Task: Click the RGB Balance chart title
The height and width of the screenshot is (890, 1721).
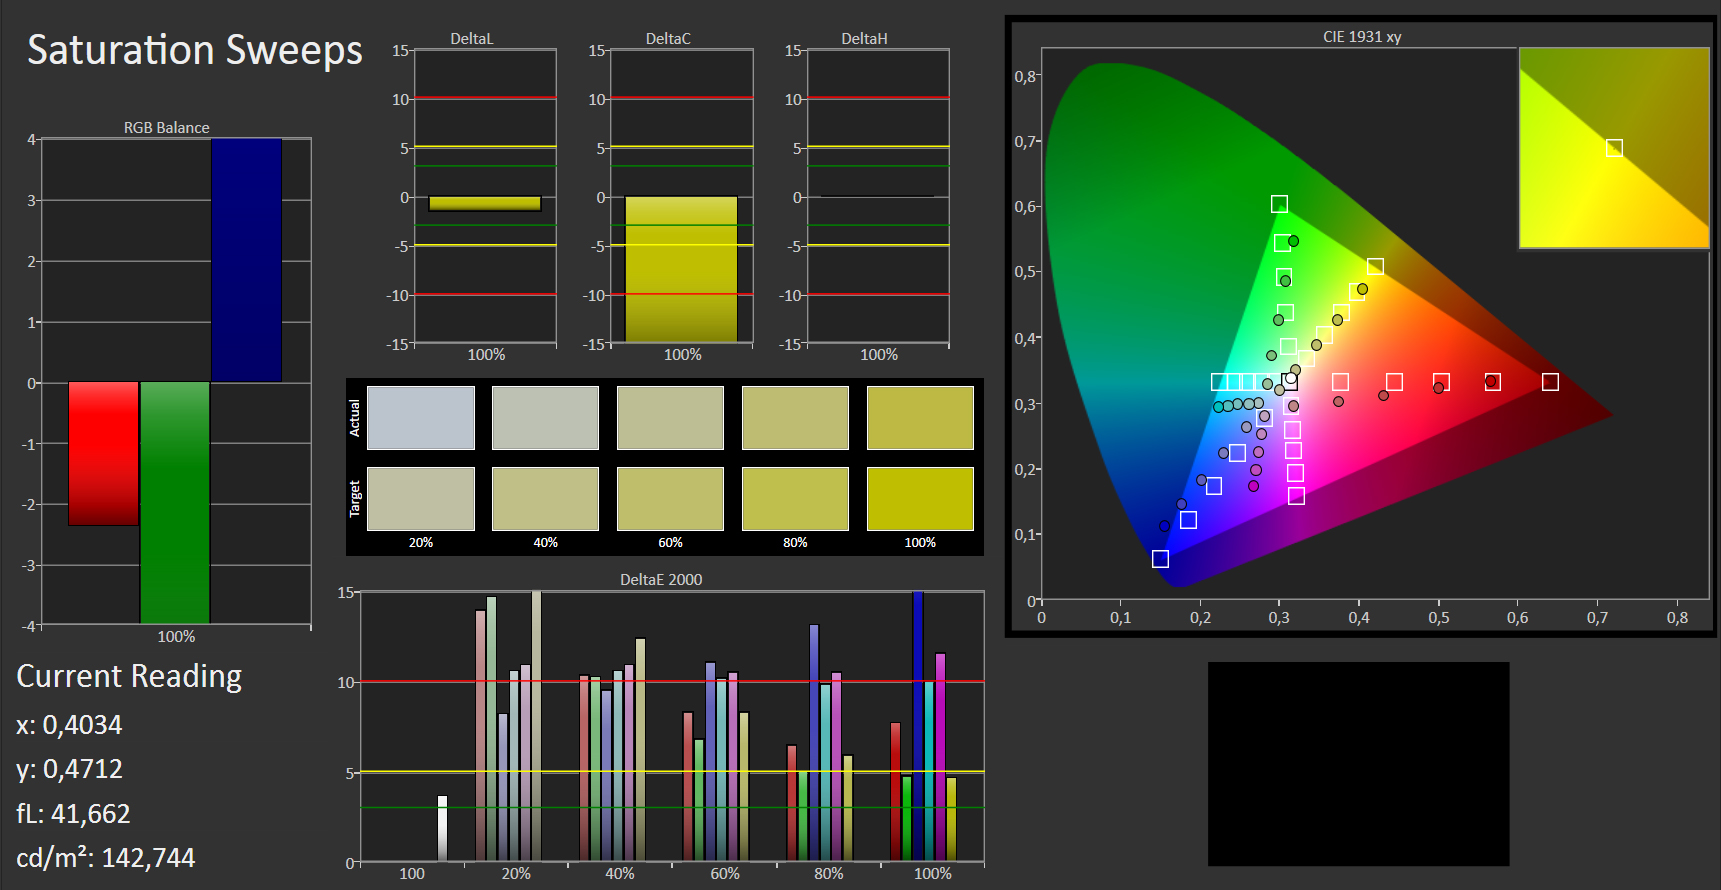Action: point(167,128)
